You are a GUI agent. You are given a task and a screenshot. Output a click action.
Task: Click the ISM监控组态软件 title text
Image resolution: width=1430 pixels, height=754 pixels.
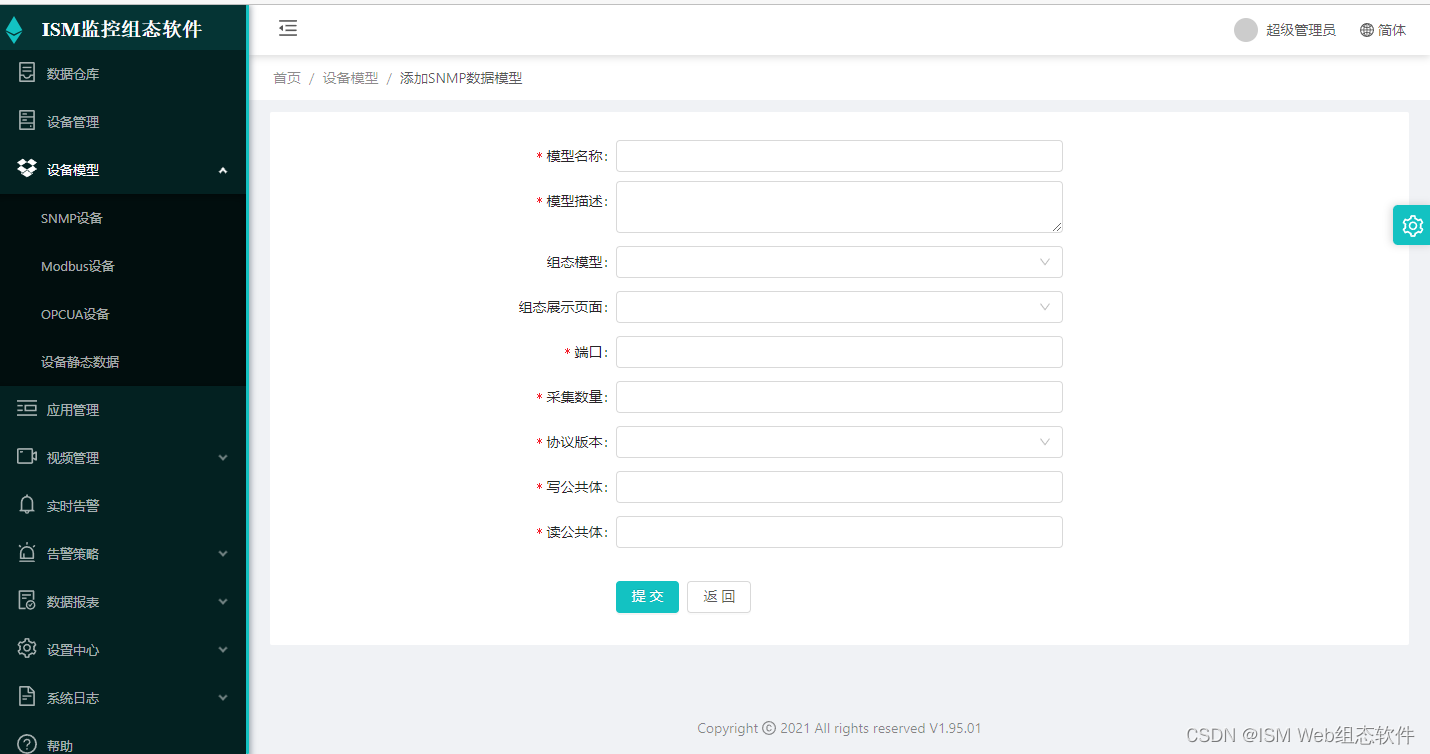point(122,30)
